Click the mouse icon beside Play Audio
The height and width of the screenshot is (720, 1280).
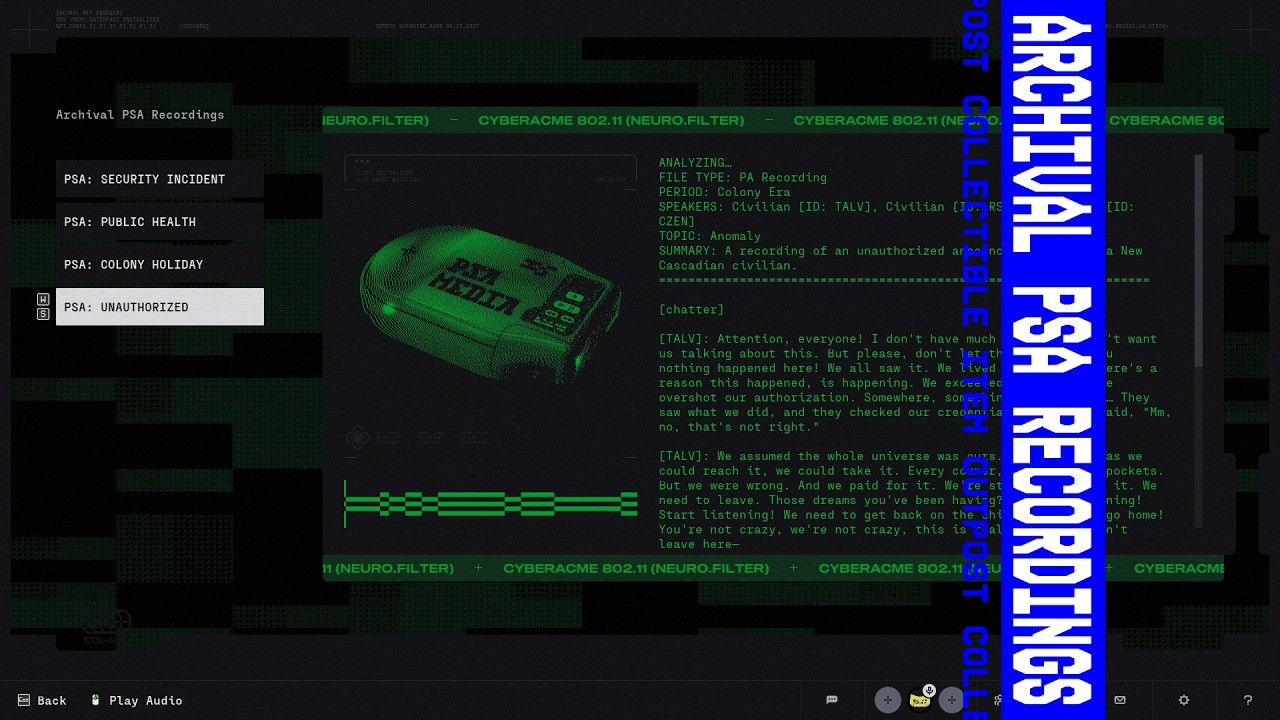(x=96, y=700)
